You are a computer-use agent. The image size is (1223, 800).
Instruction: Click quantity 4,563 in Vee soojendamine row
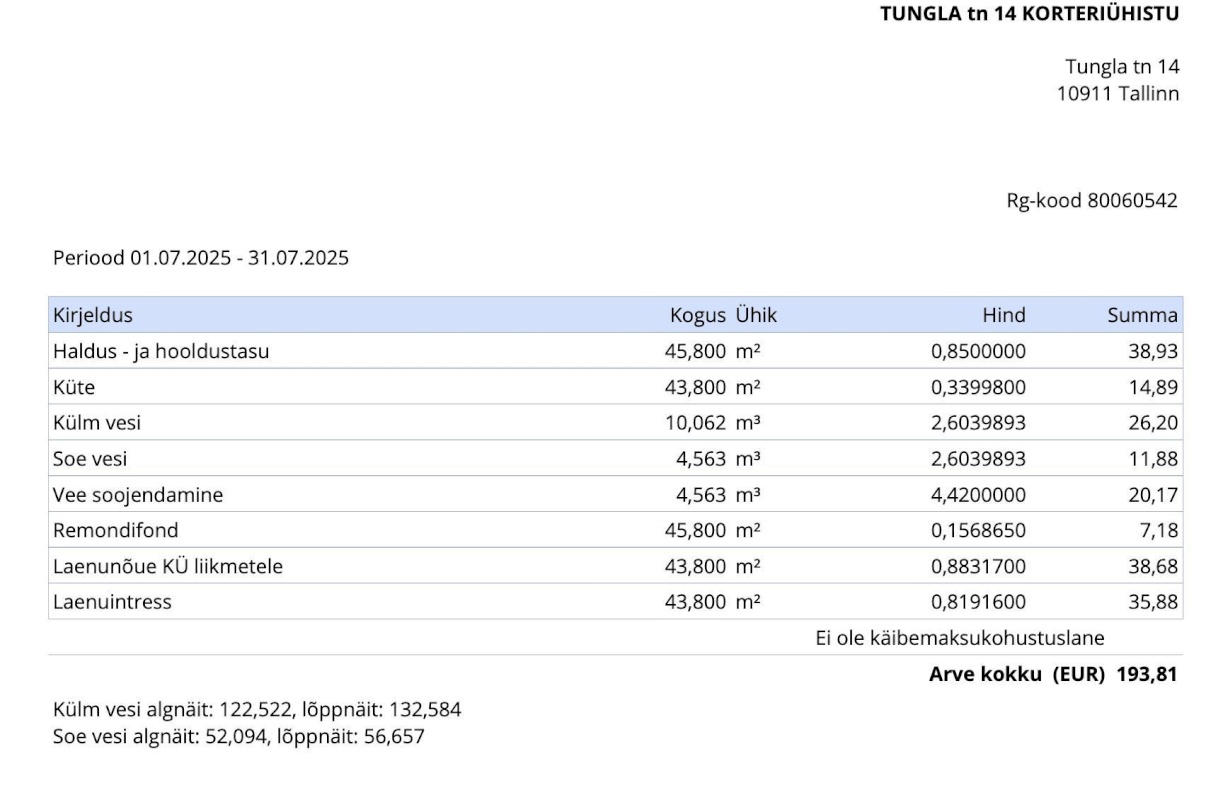pyautogui.click(x=700, y=495)
